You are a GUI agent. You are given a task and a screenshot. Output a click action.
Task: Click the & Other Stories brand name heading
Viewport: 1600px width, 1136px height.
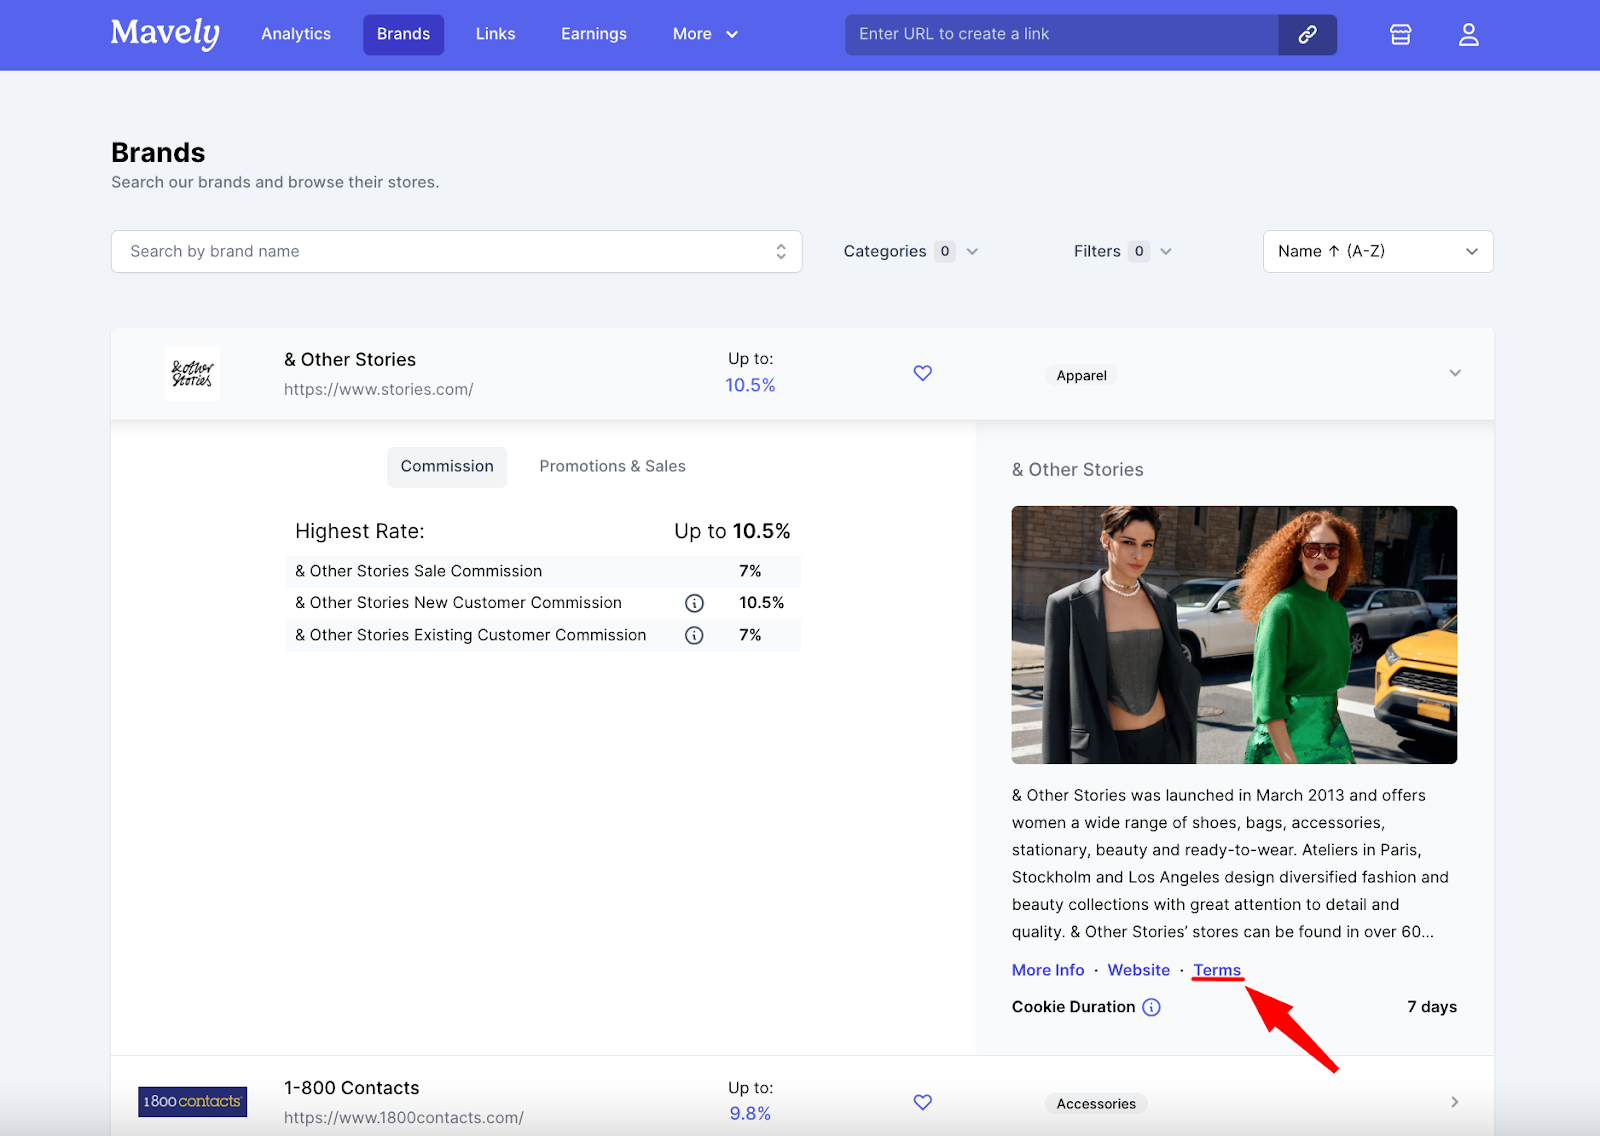(x=350, y=359)
